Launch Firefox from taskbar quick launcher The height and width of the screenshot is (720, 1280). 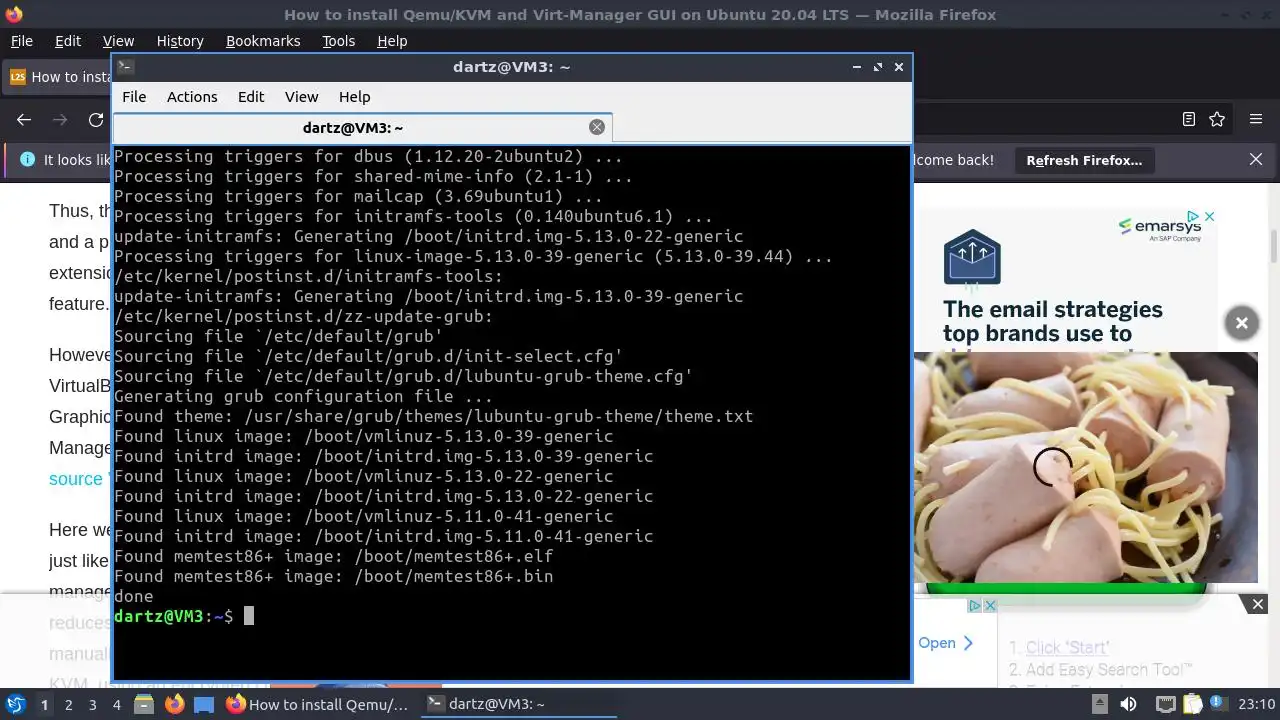175,704
